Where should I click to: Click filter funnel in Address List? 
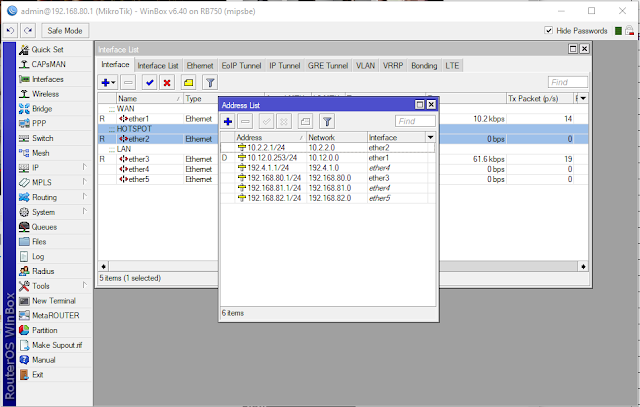[327, 121]
